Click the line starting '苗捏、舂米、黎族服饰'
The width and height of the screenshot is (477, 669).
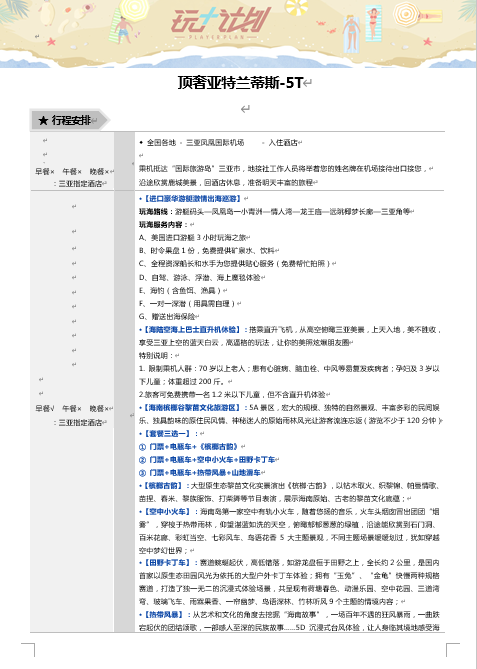[x=273, y=498]
